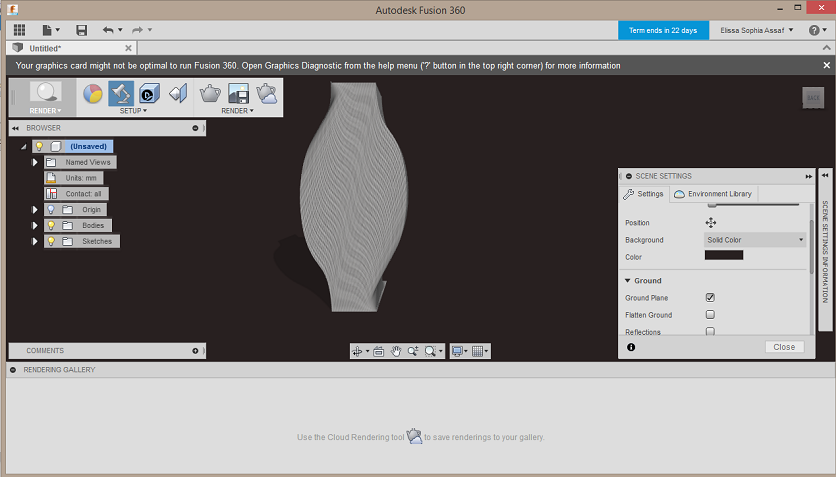Viewport: 836px width, 477px height.
Task: Toggle Sketches visibility light bulb
Action: 51,241
